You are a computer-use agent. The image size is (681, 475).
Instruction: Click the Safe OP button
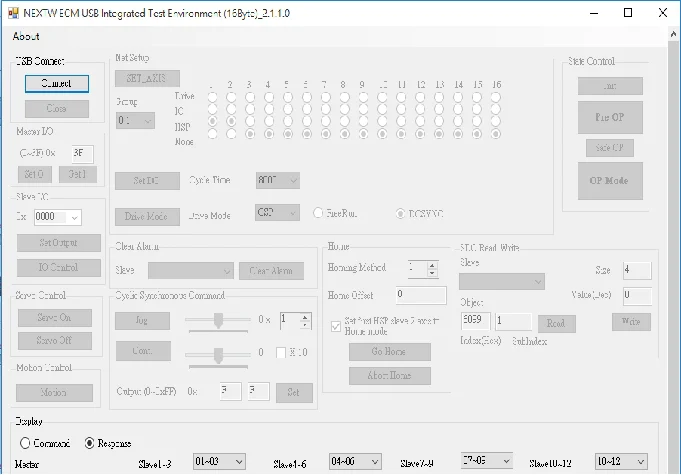point(610,148)
